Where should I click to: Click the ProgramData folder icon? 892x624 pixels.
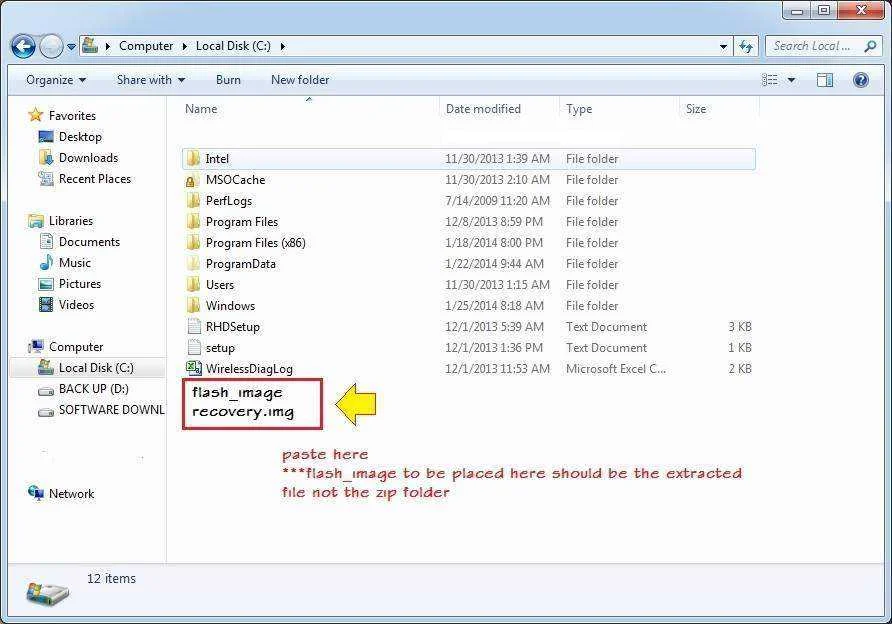pyautogui.click(x=193, y=264)
